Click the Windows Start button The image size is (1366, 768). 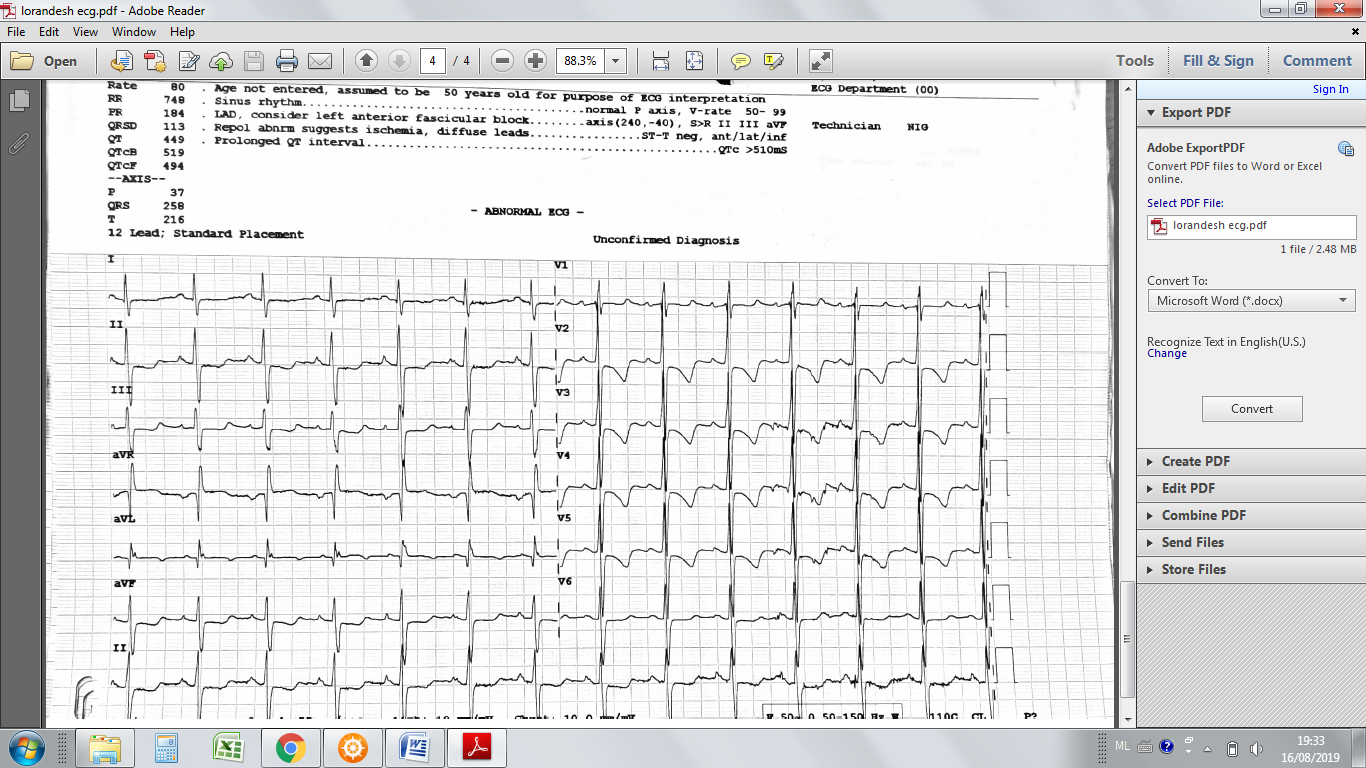25,748
